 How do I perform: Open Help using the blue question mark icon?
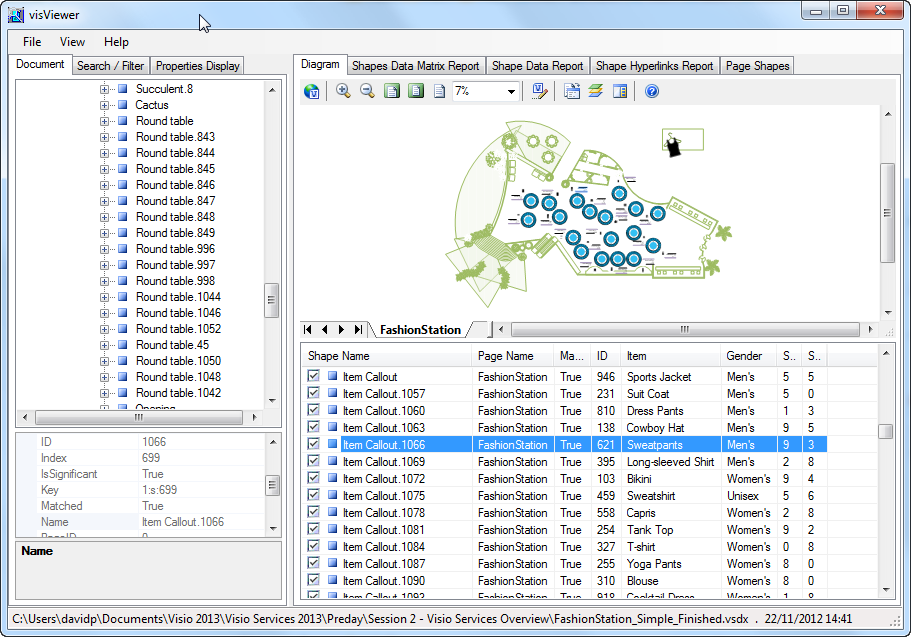tap(652, 91)
